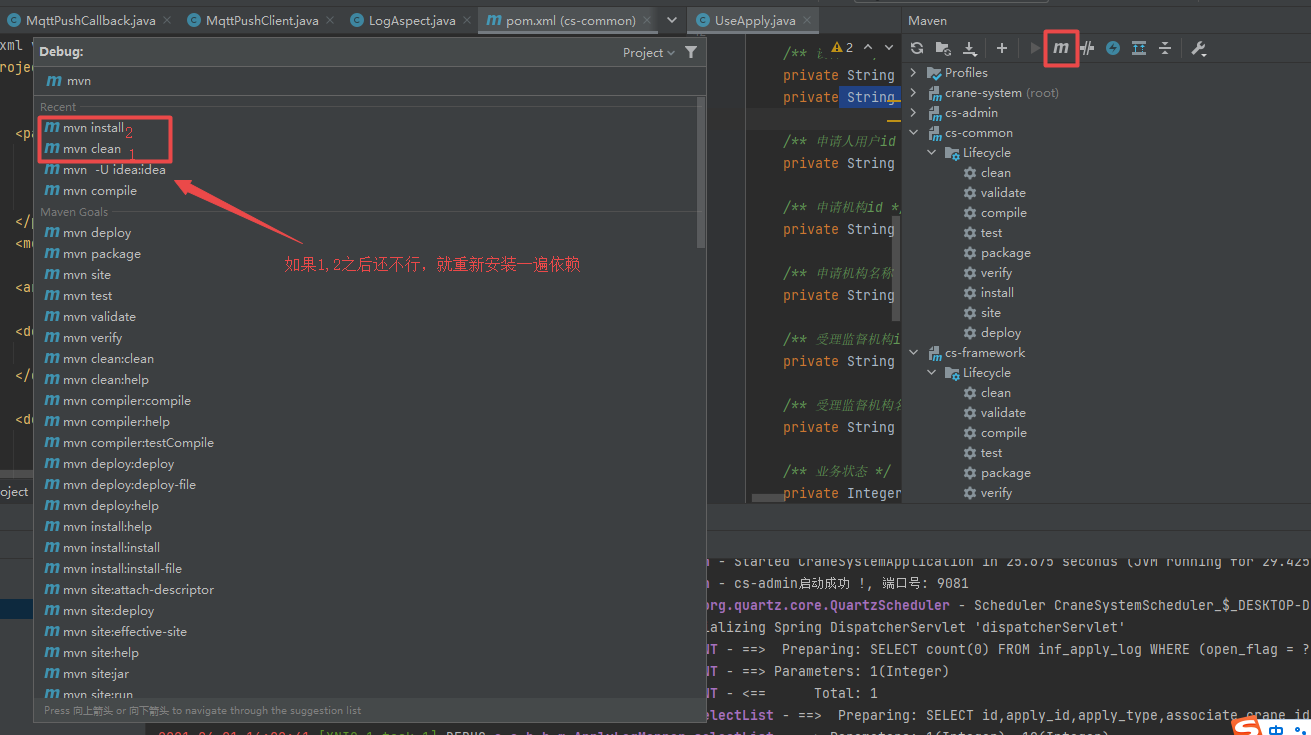The image size is (1311, 735).
Task: Reload all Maven projects
Action: pos(916,47)
